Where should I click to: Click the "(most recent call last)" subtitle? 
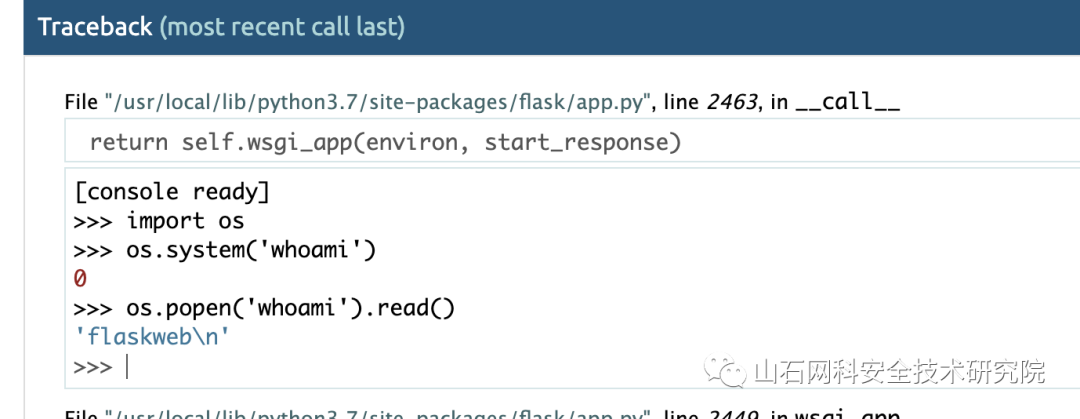click(x=282, y=27)
